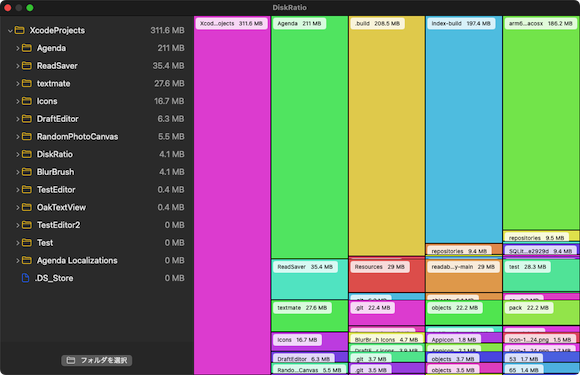Click the blue index-build 197.4 MB block
The width and height of the screenshot is (580, 375).
point(463,129)
